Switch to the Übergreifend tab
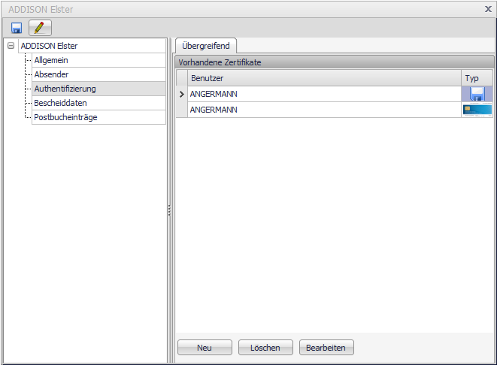 pyautogui.click(x=206, y=46)
